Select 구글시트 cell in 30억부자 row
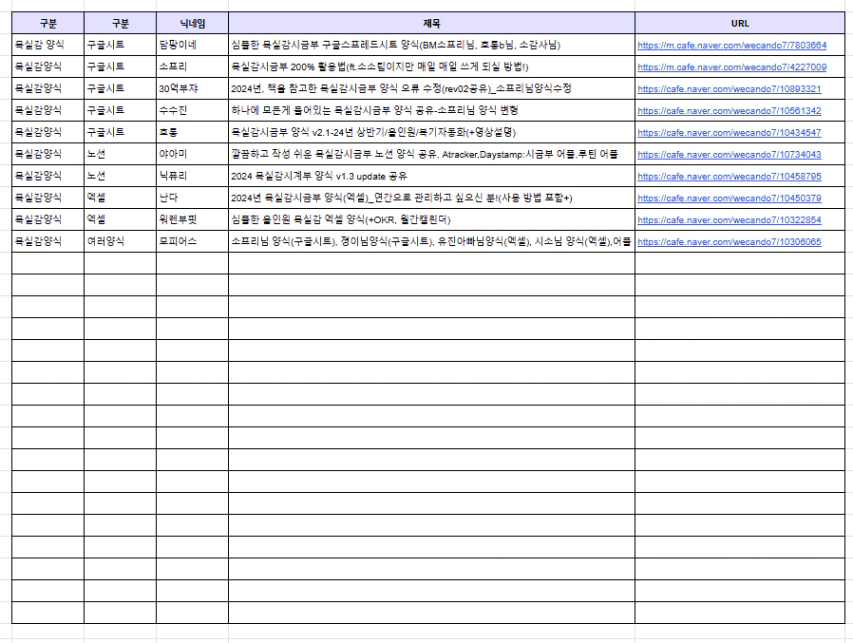 120,88
